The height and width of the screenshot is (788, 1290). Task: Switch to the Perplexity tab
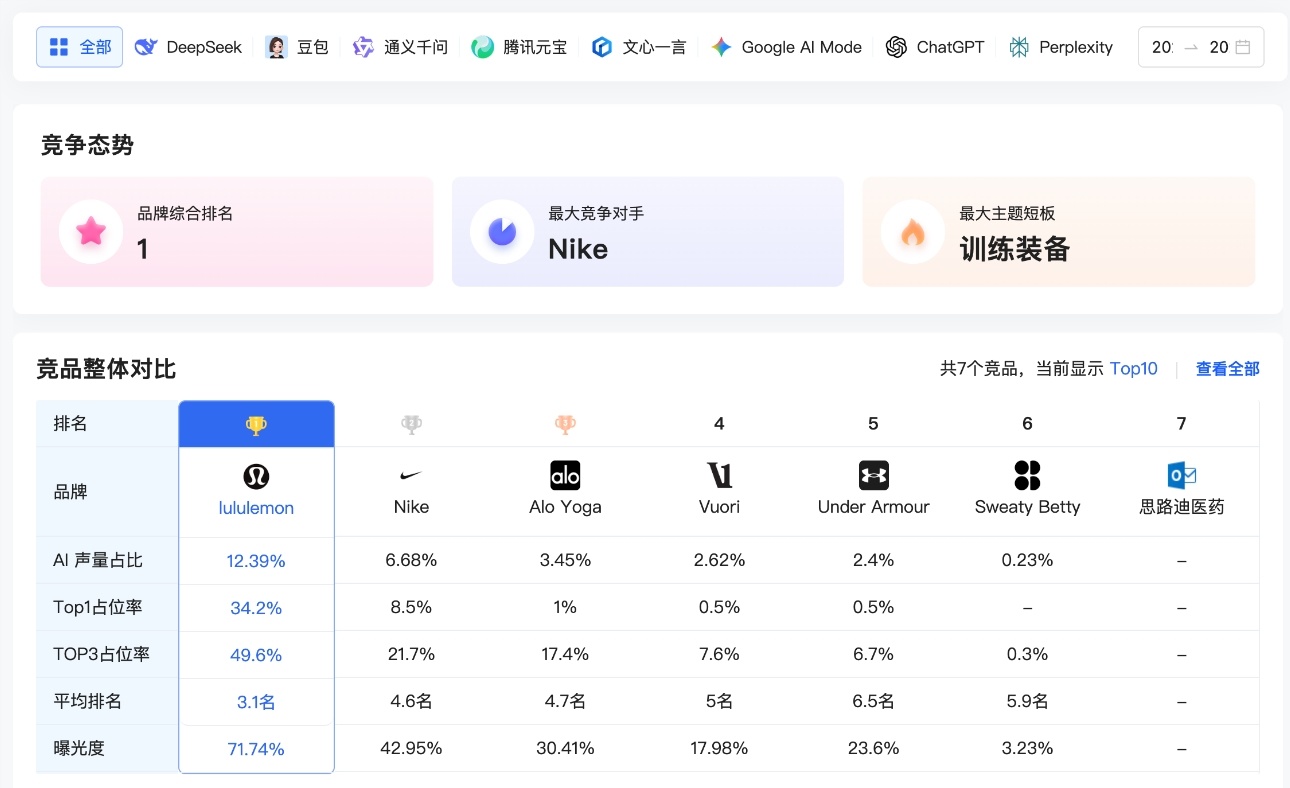pos(1060,47)
